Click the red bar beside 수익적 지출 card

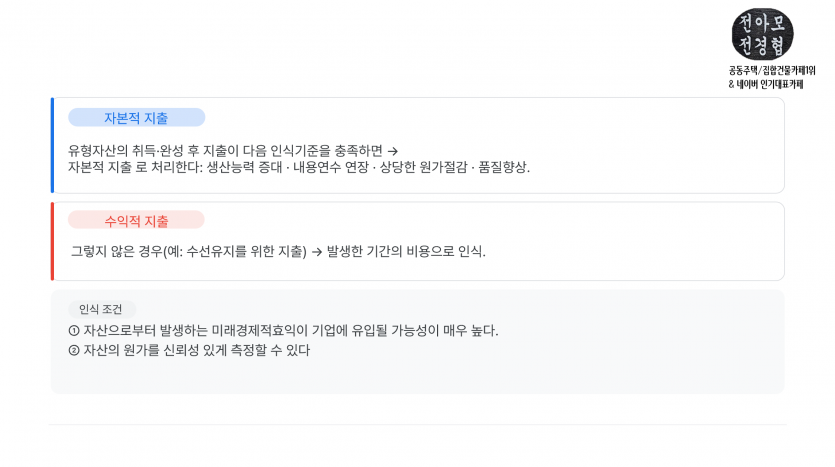tap(52, 241)
